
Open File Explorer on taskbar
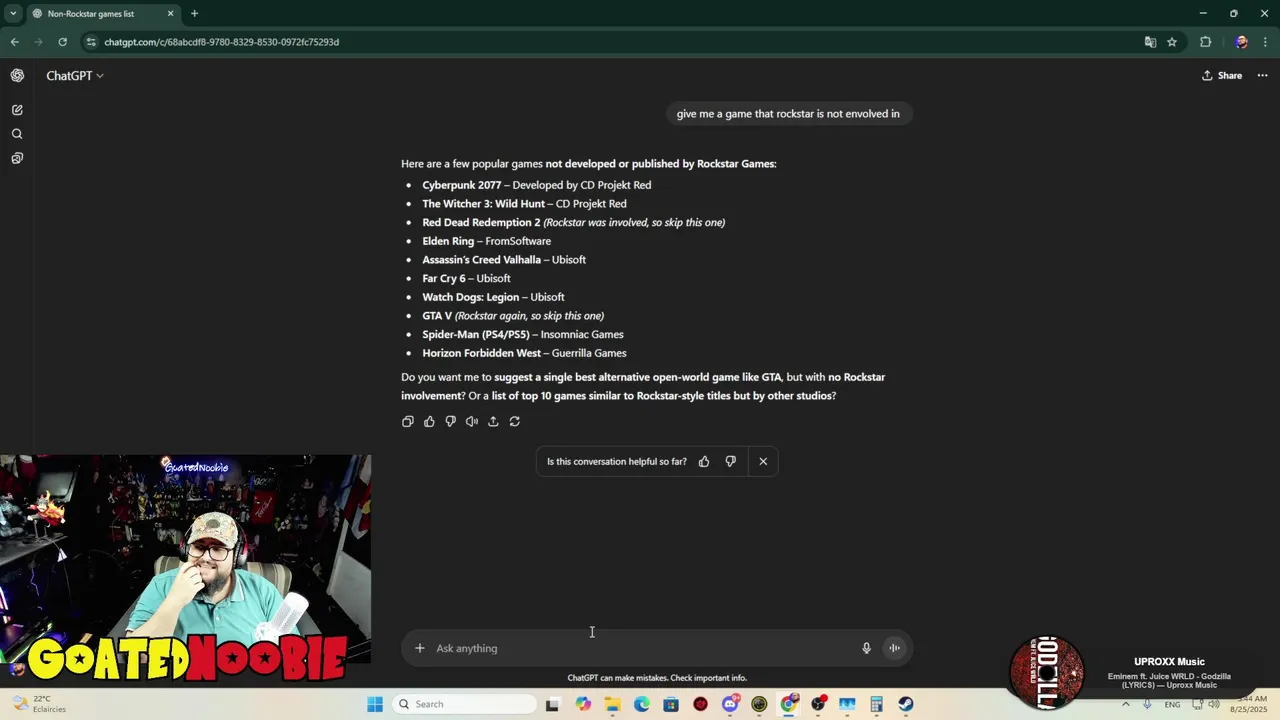612,704
